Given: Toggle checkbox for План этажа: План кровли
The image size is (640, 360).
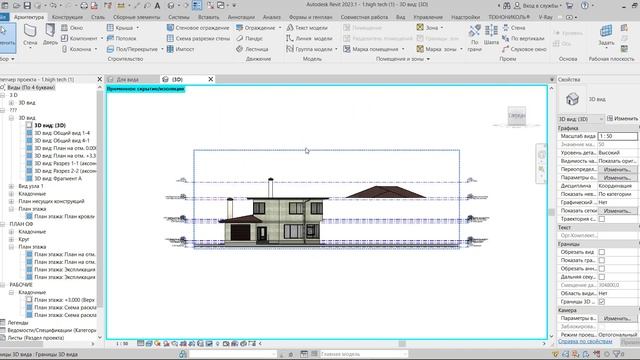Looking at the screenshot, I should [29, 216].
